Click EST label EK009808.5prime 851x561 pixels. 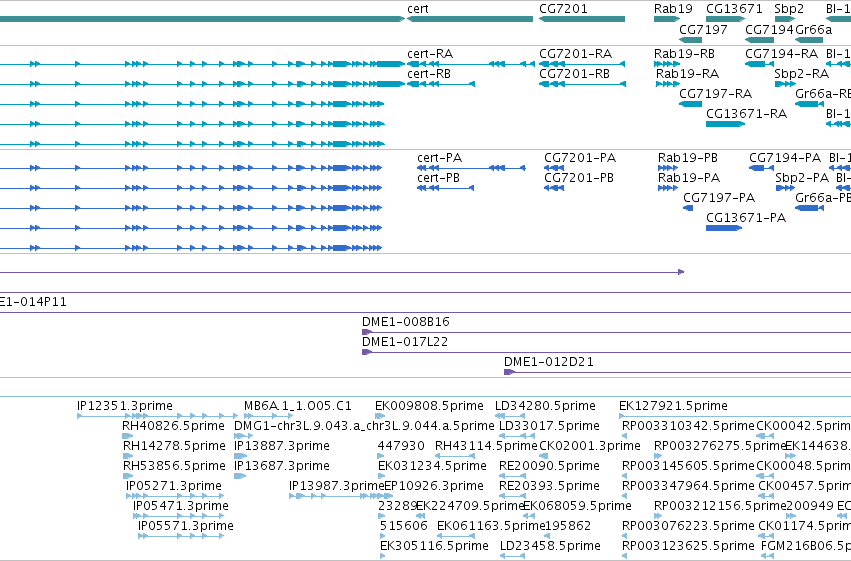[429, 406]
